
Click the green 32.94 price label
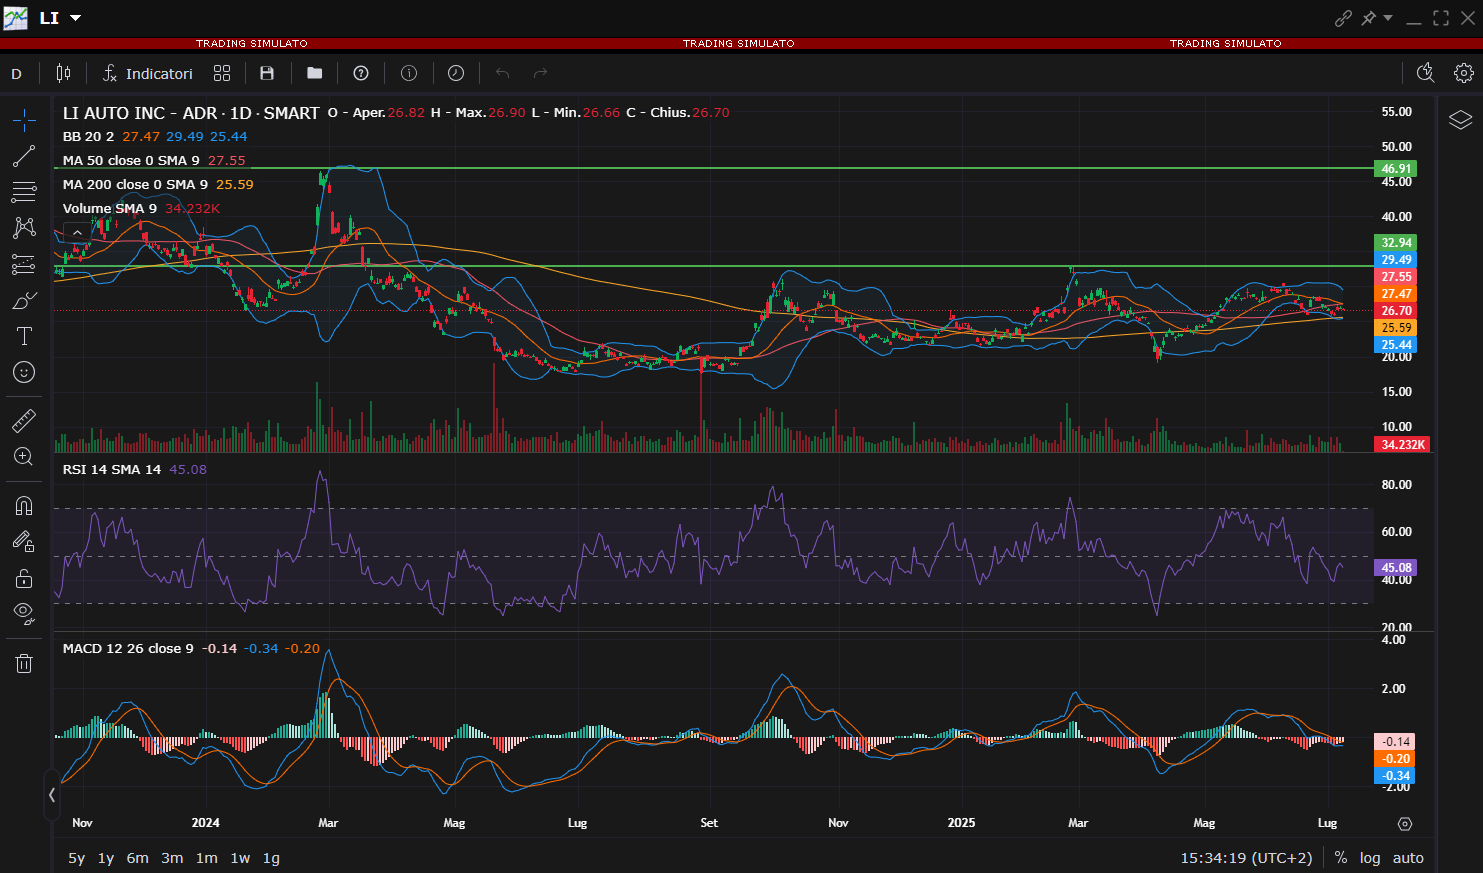point(1396,243)
